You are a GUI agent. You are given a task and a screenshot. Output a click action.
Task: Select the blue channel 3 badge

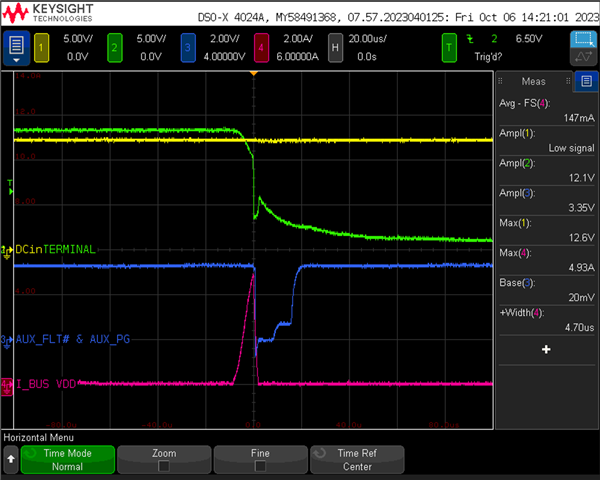(x=188, y=48)
